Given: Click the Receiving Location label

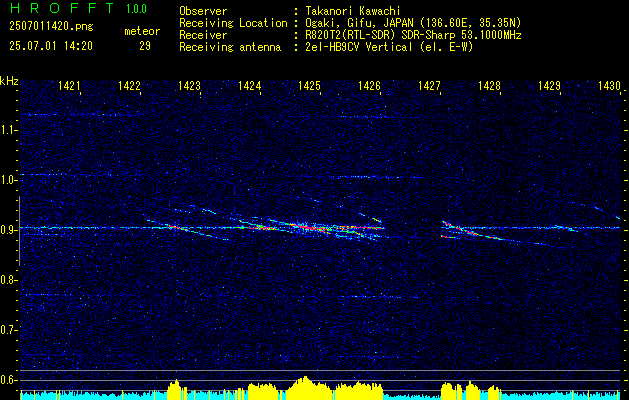Looking at the screenshot, I should [233, 23].
